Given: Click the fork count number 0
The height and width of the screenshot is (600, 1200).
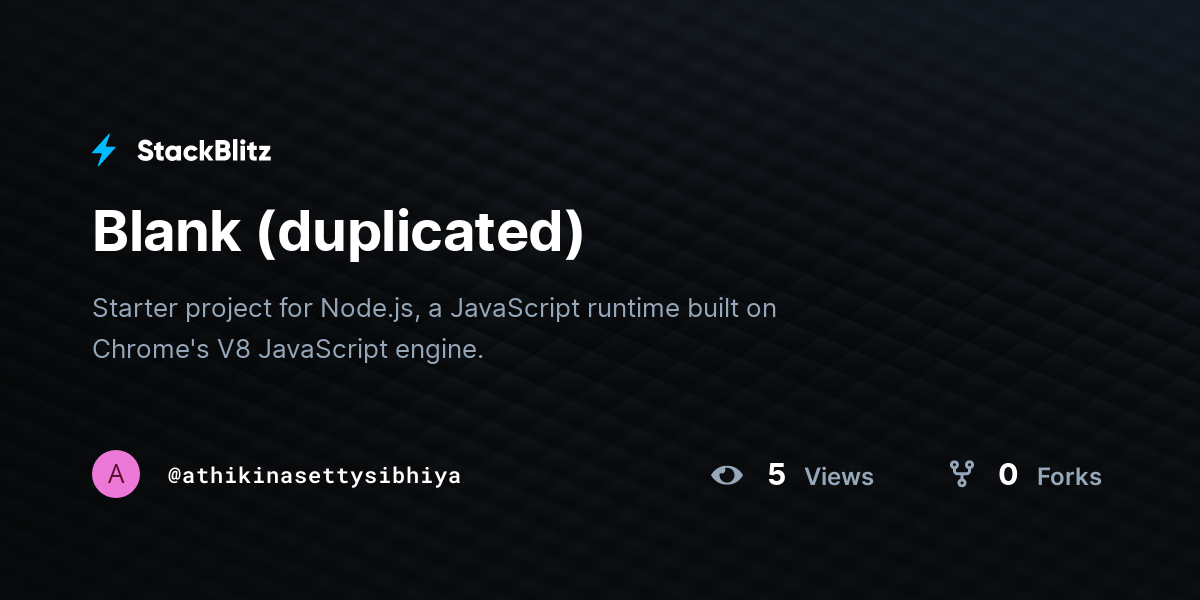Looking at the screenshot, I should [x=1008, y=475].
